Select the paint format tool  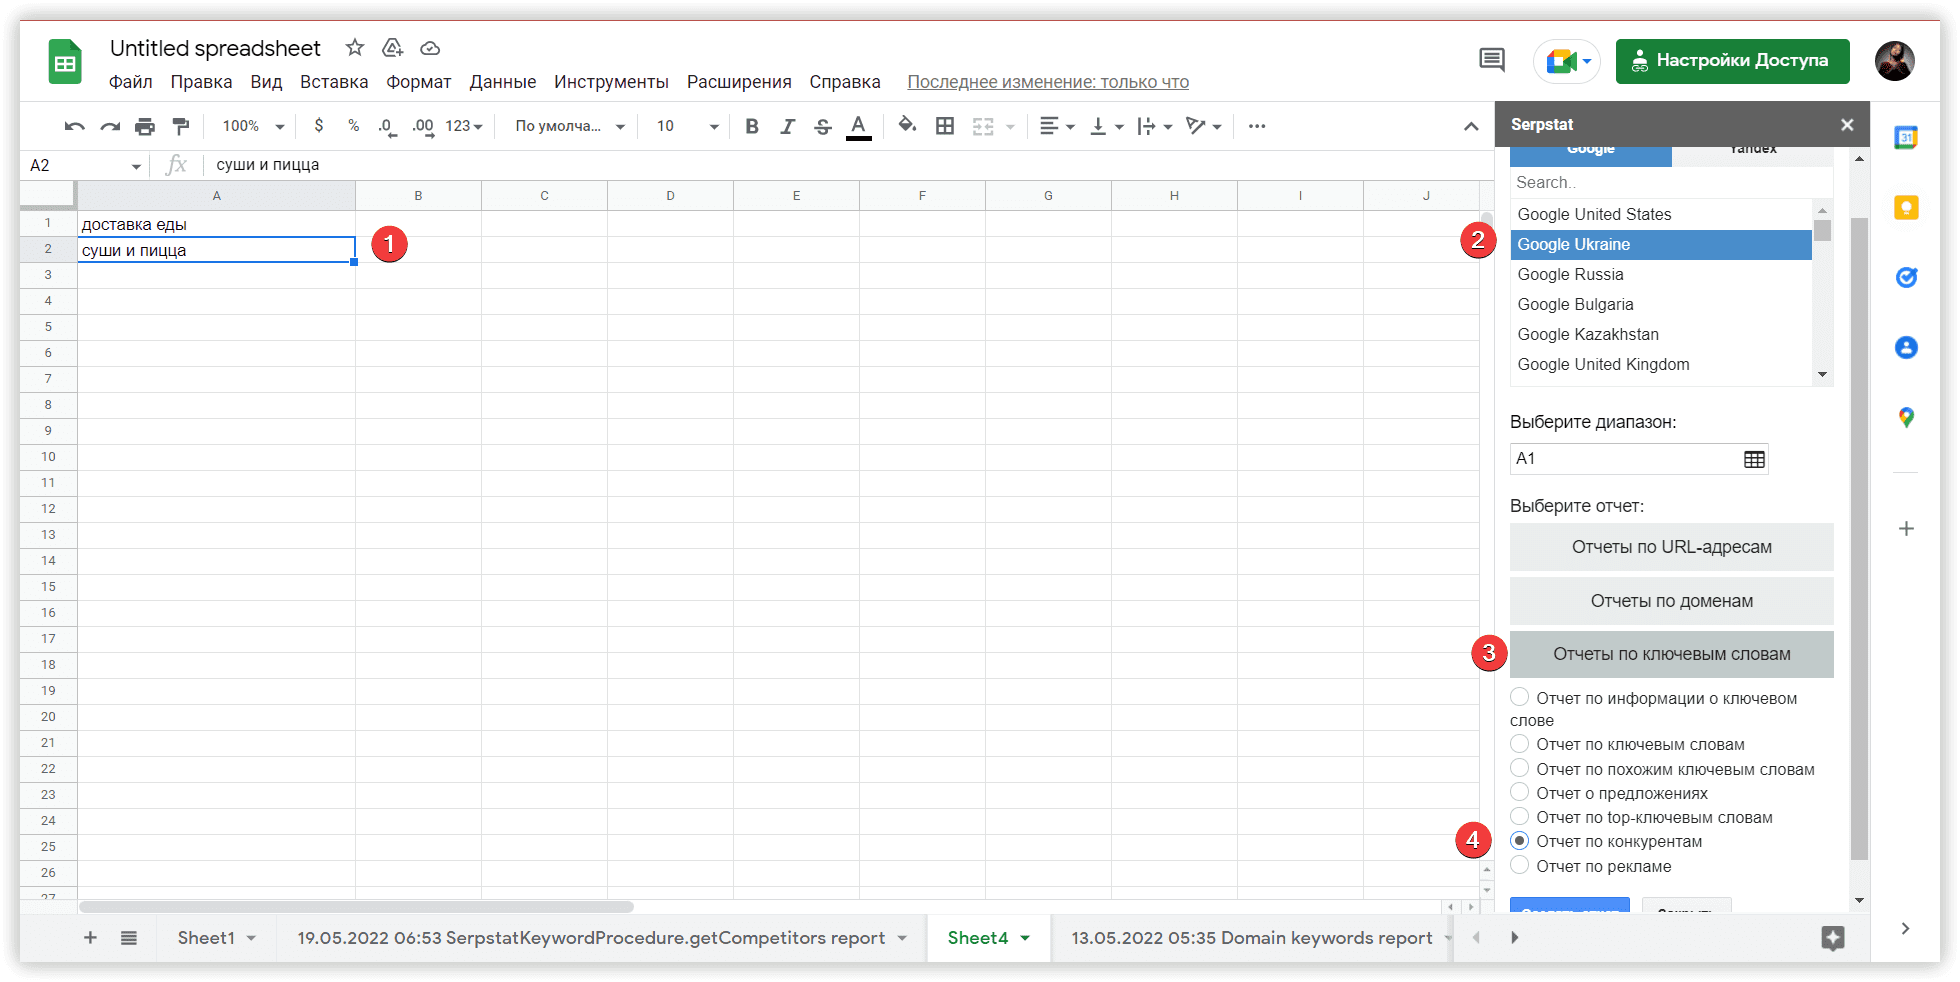click(x=181, y=127)
